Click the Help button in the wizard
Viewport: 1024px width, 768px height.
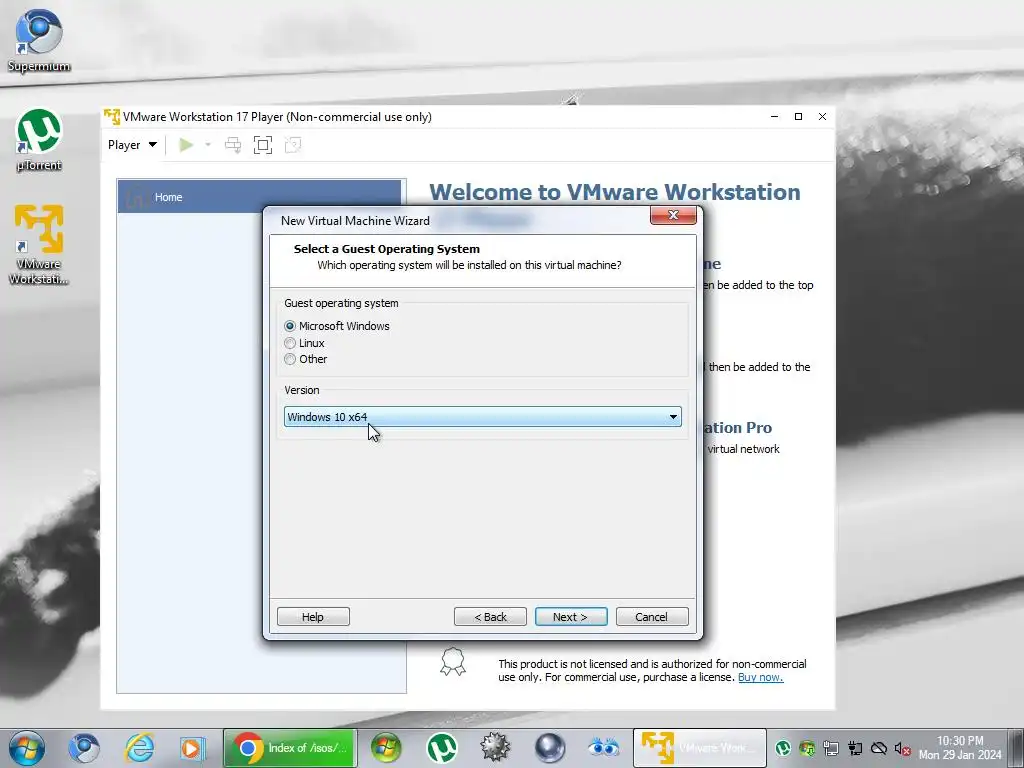pos(313,616)
